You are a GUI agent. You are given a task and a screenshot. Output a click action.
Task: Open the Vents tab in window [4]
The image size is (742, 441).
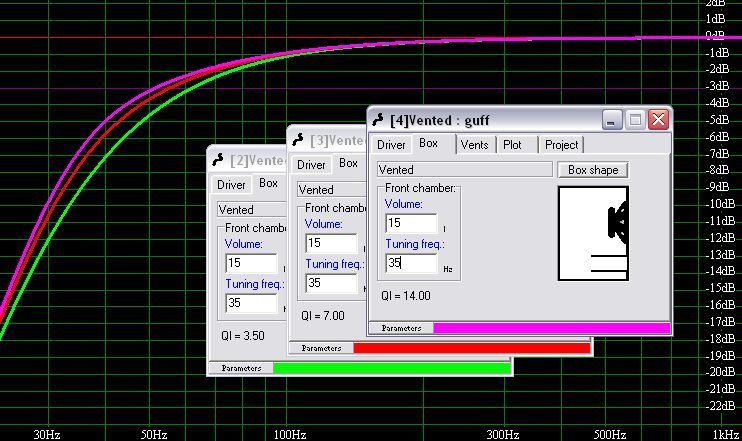pyautogui.click(x=474, y=145)
